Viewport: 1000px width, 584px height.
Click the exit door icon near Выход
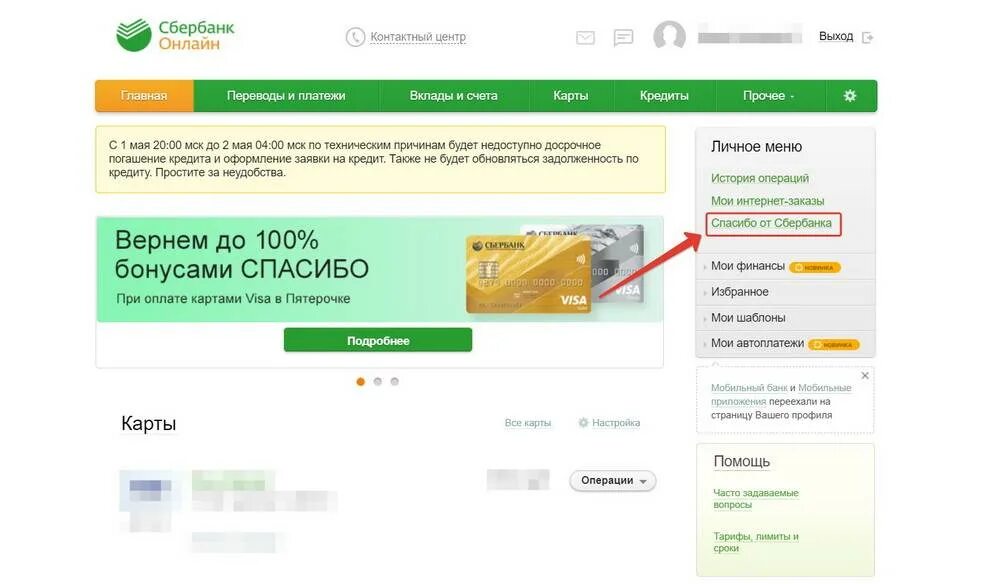tap(867, 37)
